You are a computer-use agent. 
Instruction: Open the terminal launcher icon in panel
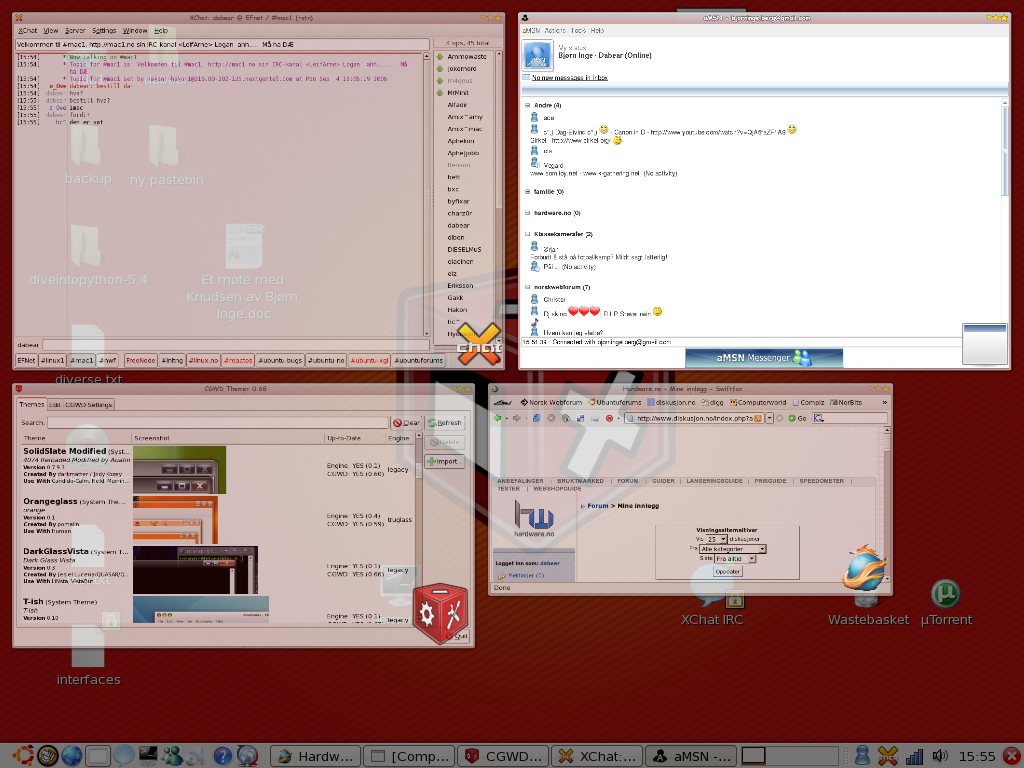click(x=148, y=756)
